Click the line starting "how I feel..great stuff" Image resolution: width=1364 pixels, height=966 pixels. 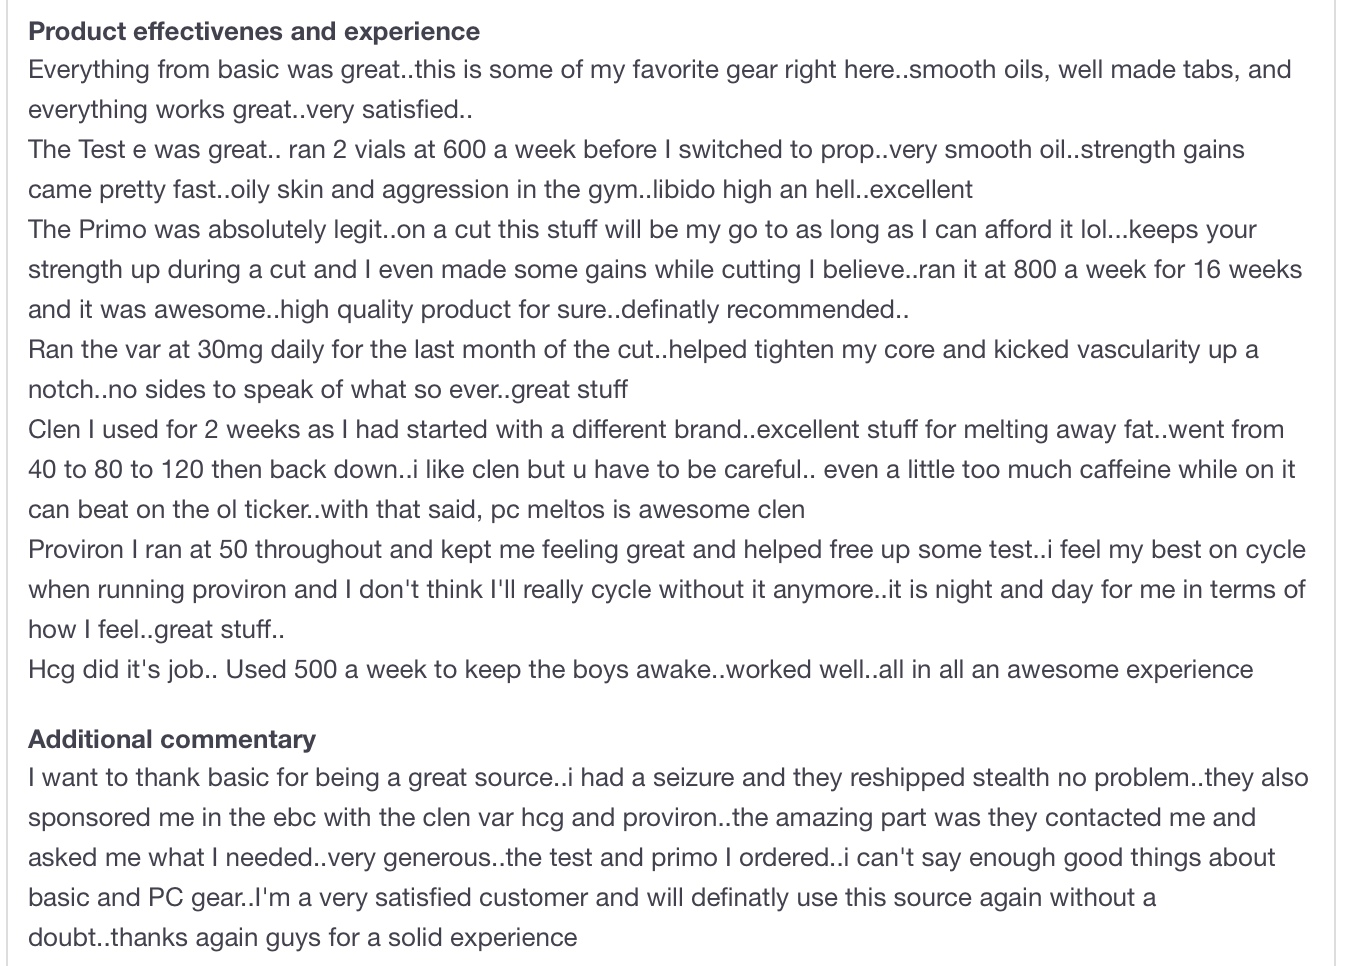pyautogui.click(x=156, y=630)
